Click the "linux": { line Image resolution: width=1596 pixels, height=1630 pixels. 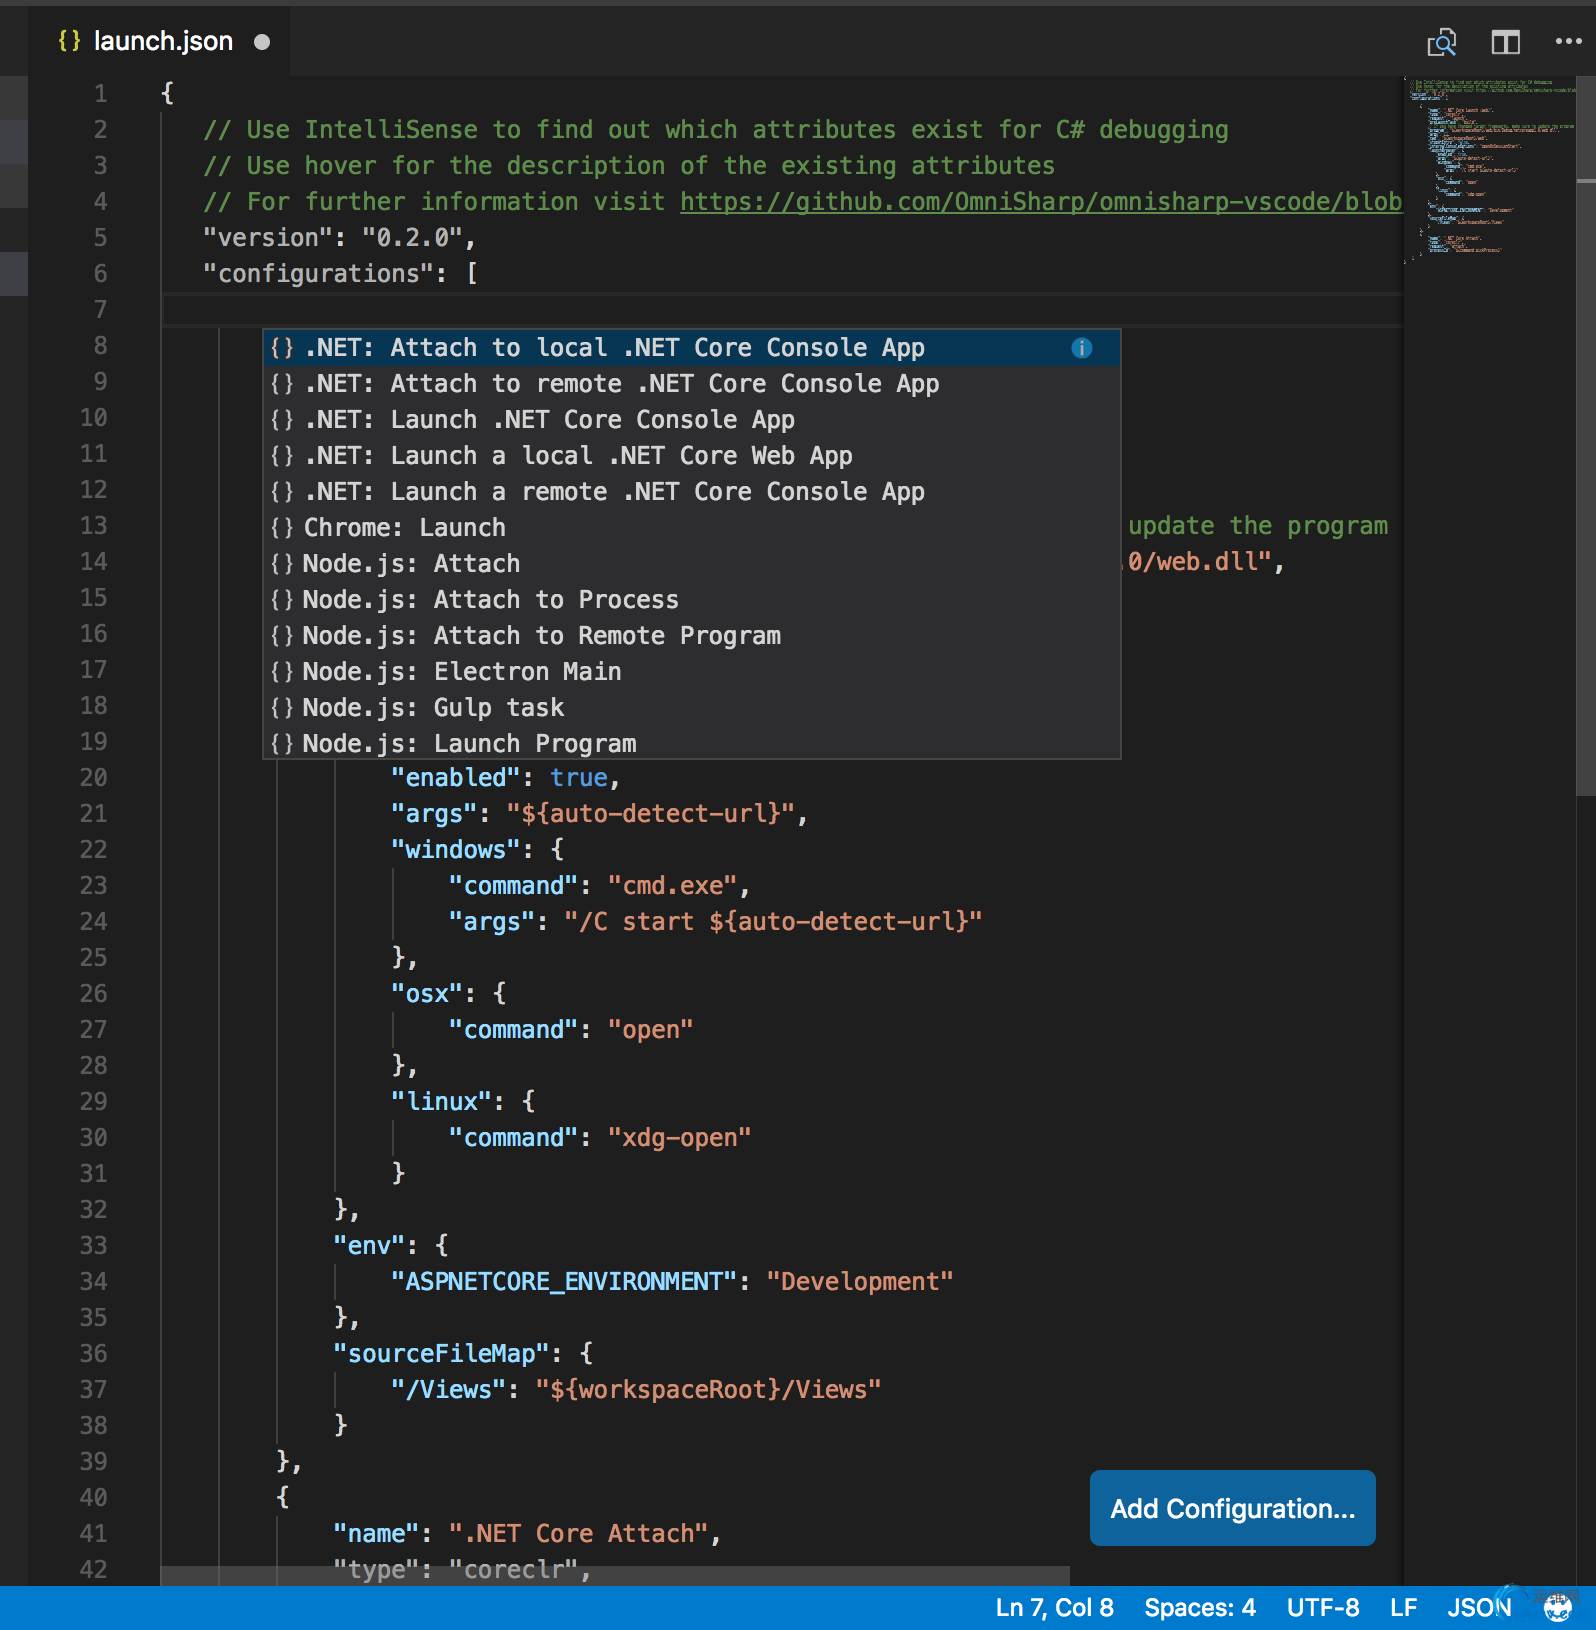(463, 1102)
